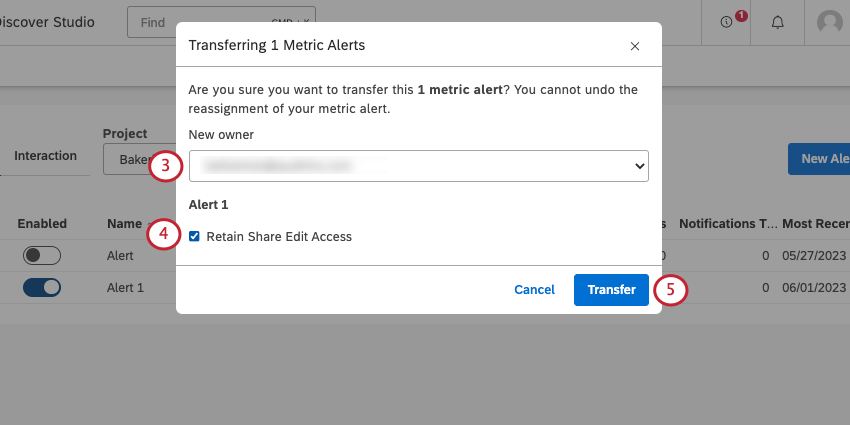Viewport: 850px width, 425px height.
Task: Switch to the Interaction tab
Action: [x=45, y=156]
